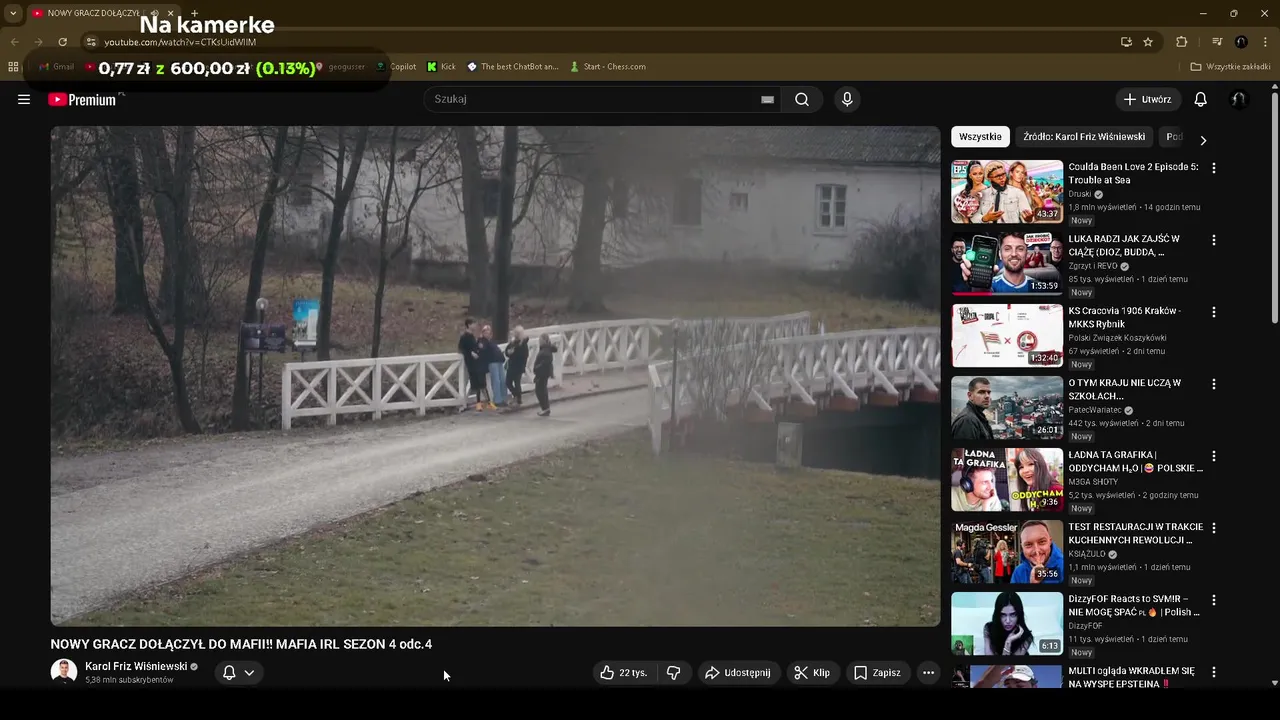The image size is (1280, 720).
Task: Mute the tab via speaker icon
Action: click(154, 13)
